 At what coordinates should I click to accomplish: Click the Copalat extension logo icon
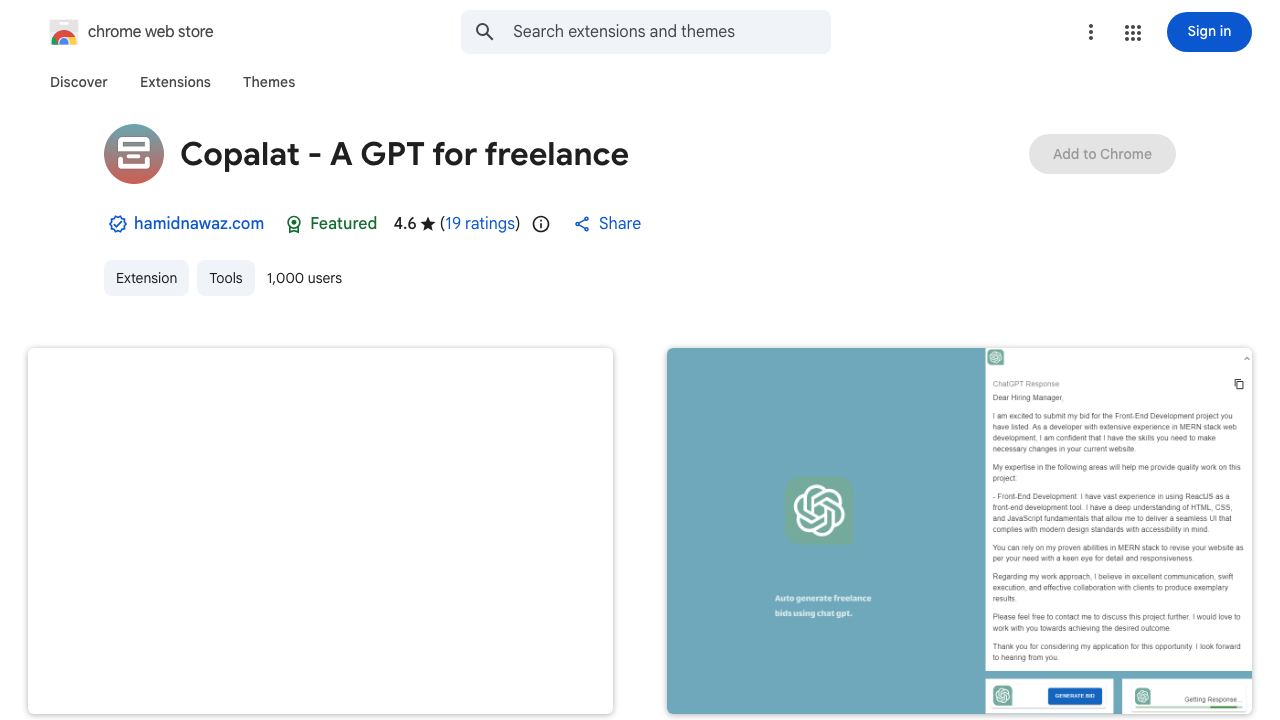point(134,154)
